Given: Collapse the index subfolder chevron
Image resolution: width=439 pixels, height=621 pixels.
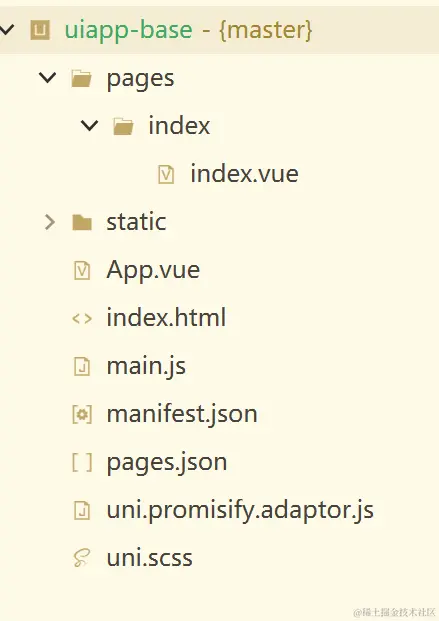Looking at the screenshot, I should click(x=89, y=126).
